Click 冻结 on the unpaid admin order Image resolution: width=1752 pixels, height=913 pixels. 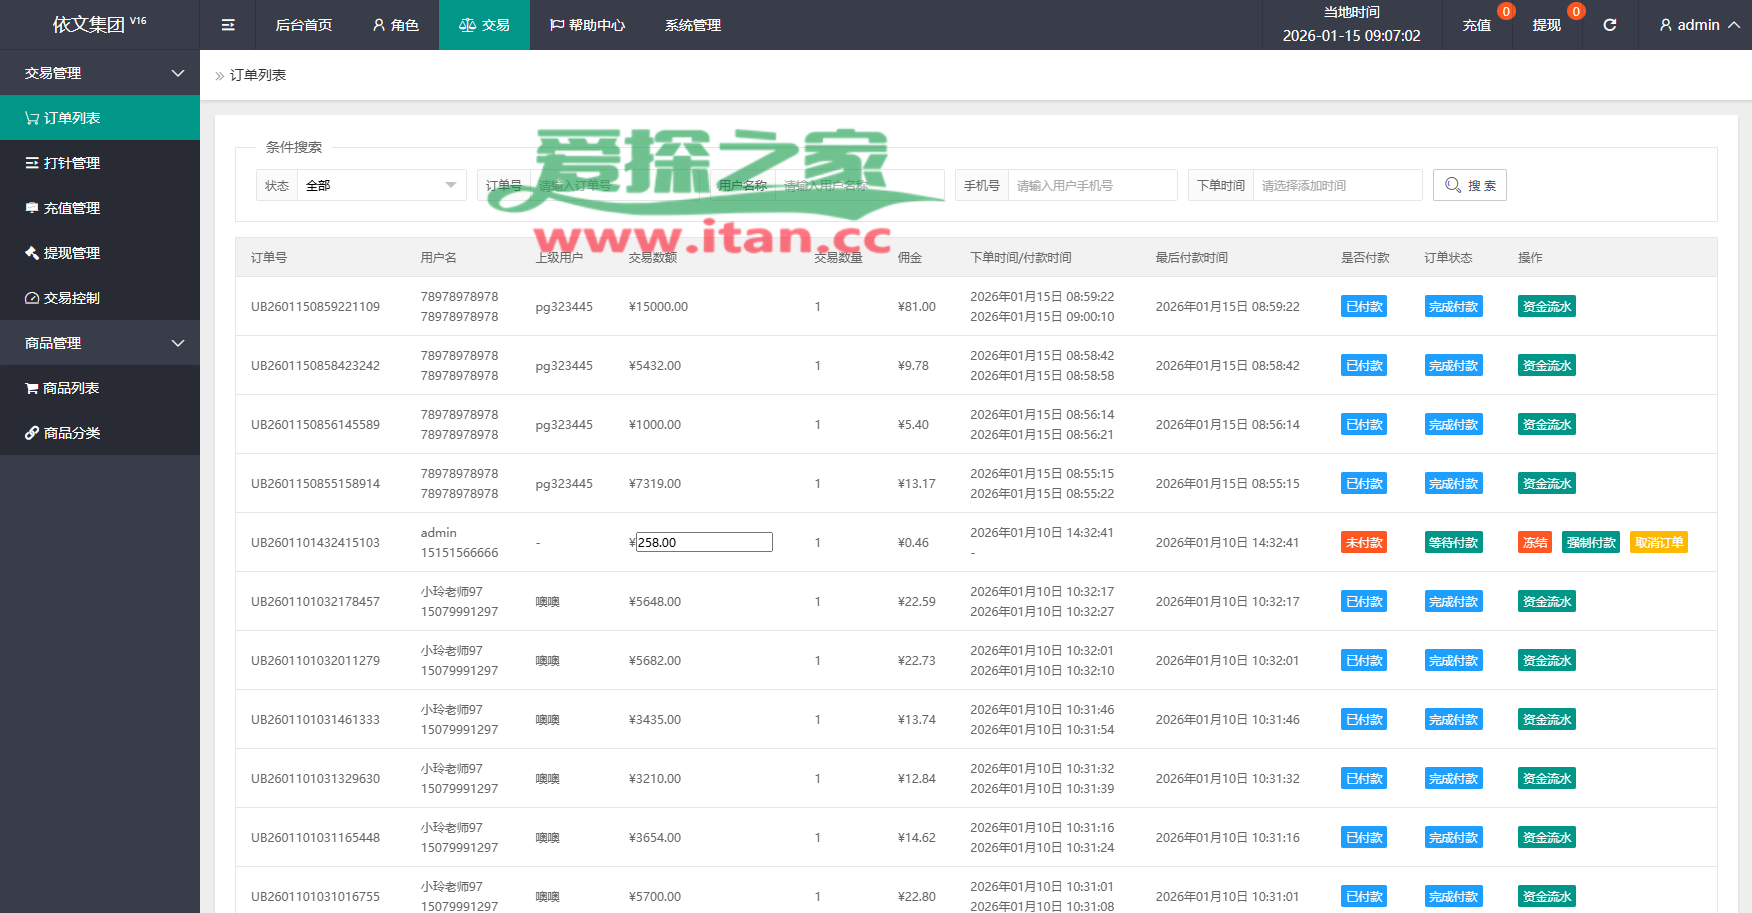1535,543
